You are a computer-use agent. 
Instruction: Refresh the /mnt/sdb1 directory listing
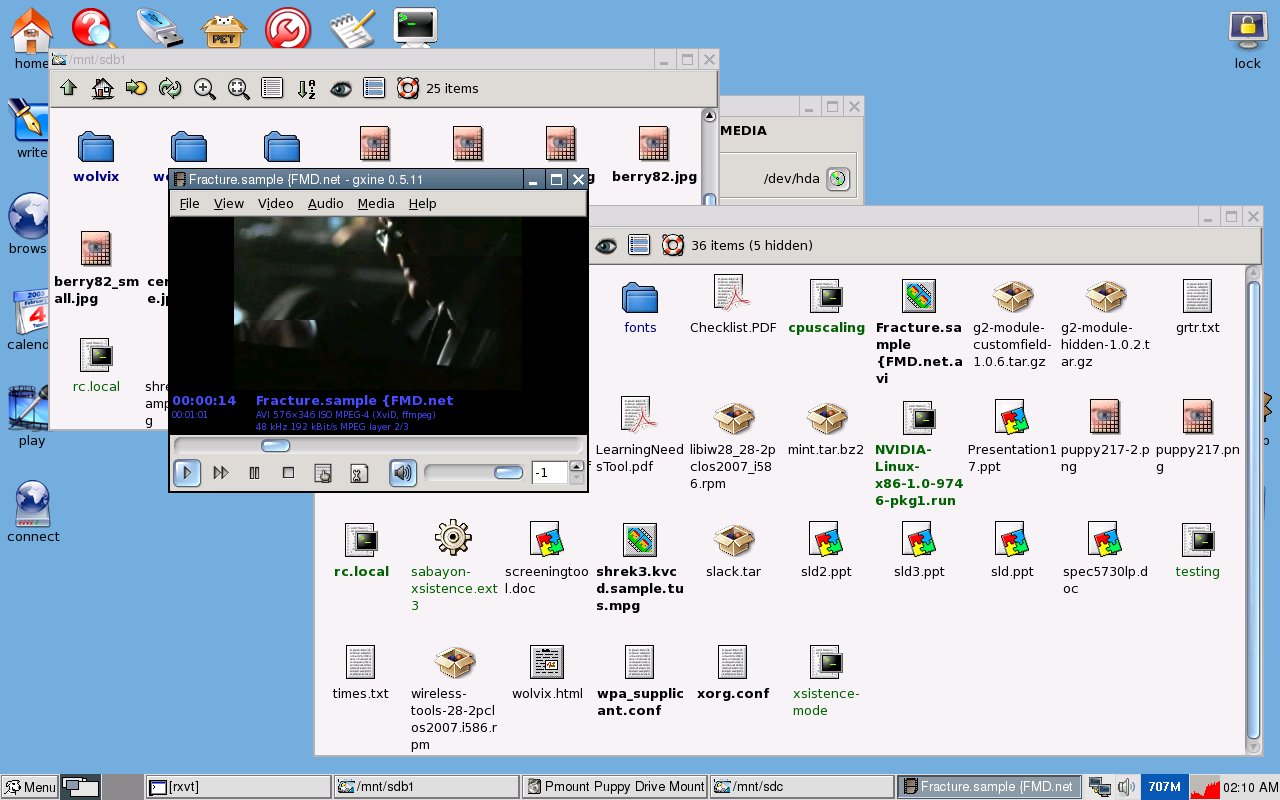[x=170, y=88]
